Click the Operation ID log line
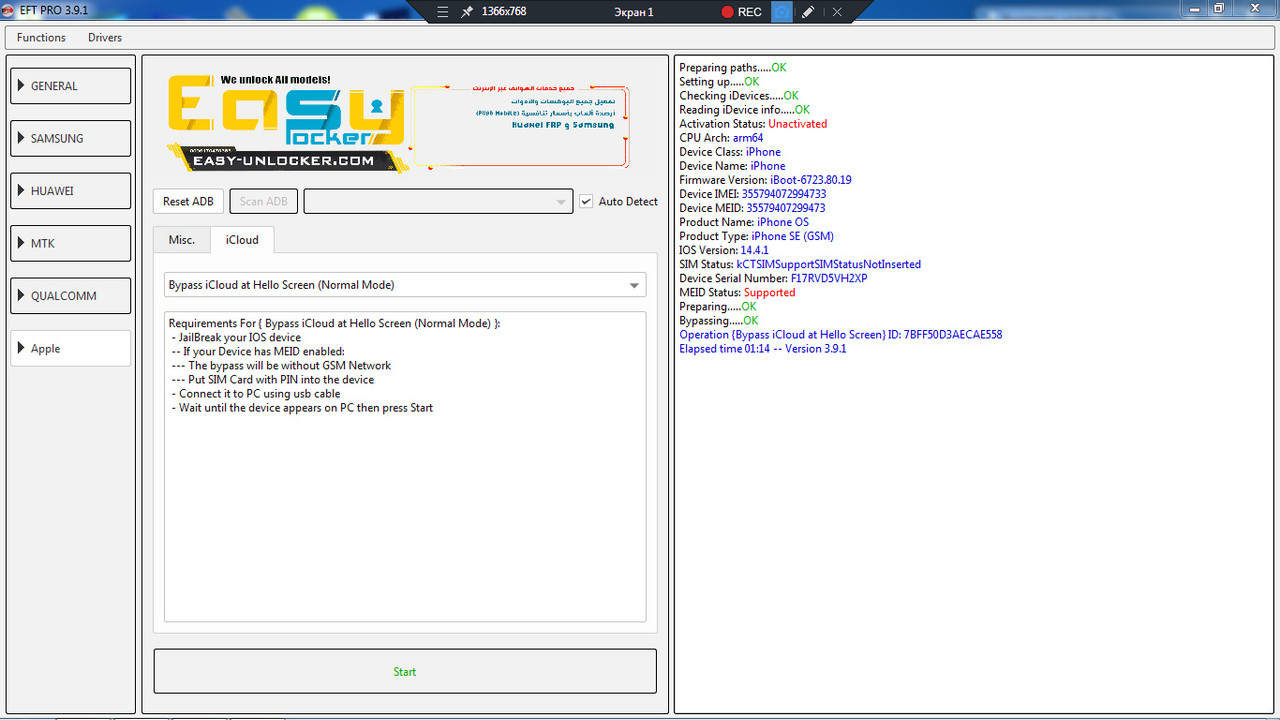Image resolution: width=1280 pixels, height=720 pixels. pyautogui.click(x=840, y=334)
